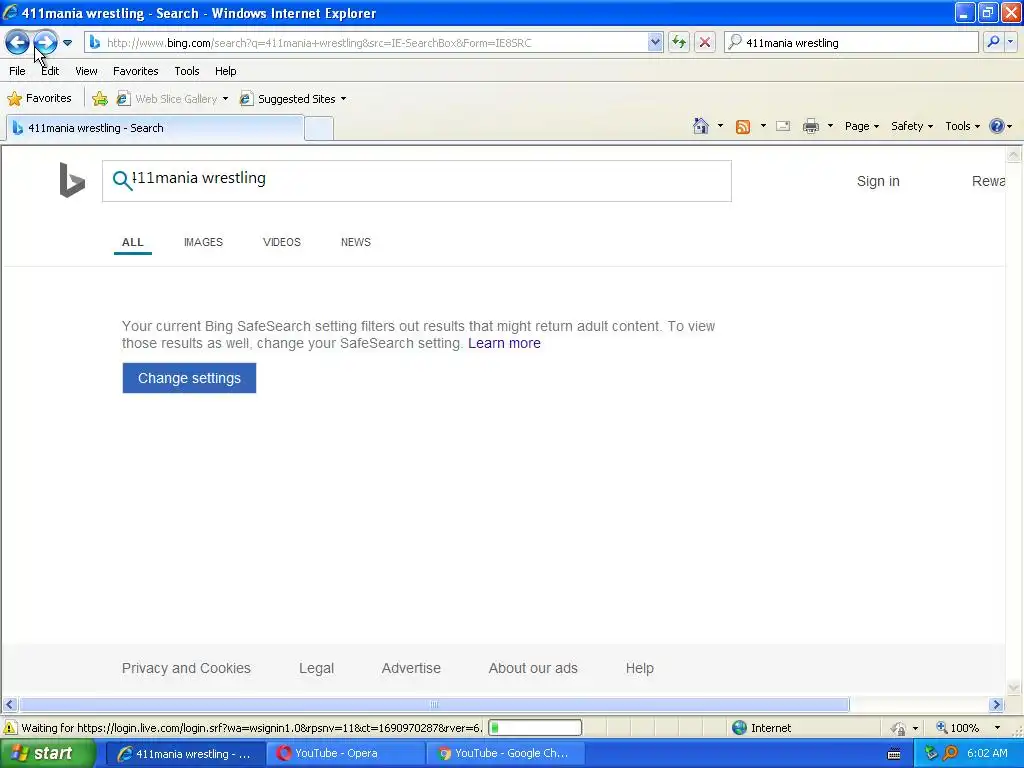1024x768 pixels.
Task: Open the Legal footer link
Action: tap(316, 668)
